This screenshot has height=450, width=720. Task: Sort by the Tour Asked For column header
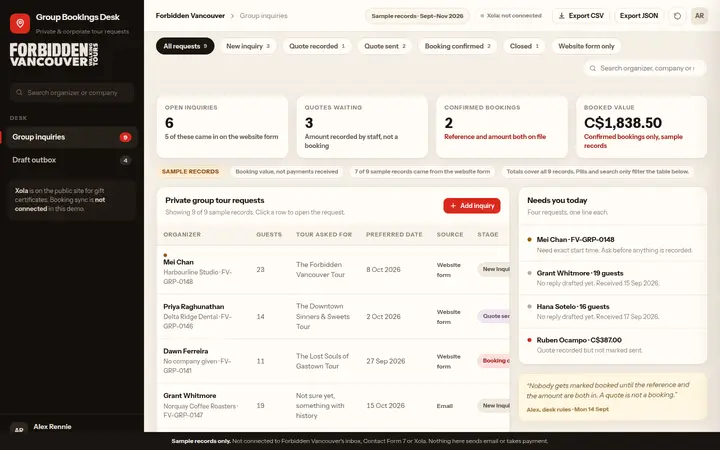pos(324,234)
